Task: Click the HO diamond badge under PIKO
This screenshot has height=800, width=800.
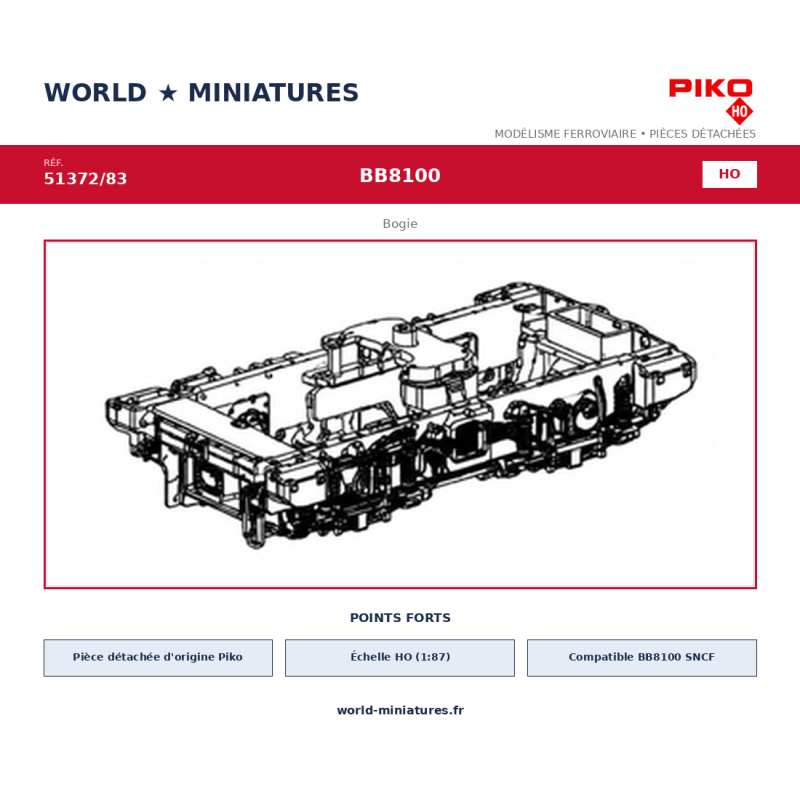Action: tap(739, 112)
